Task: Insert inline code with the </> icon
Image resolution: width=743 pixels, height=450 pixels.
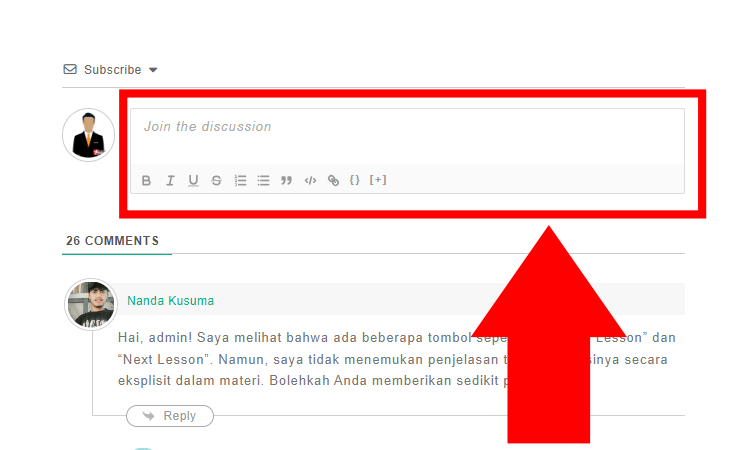Action: [310, 181]
